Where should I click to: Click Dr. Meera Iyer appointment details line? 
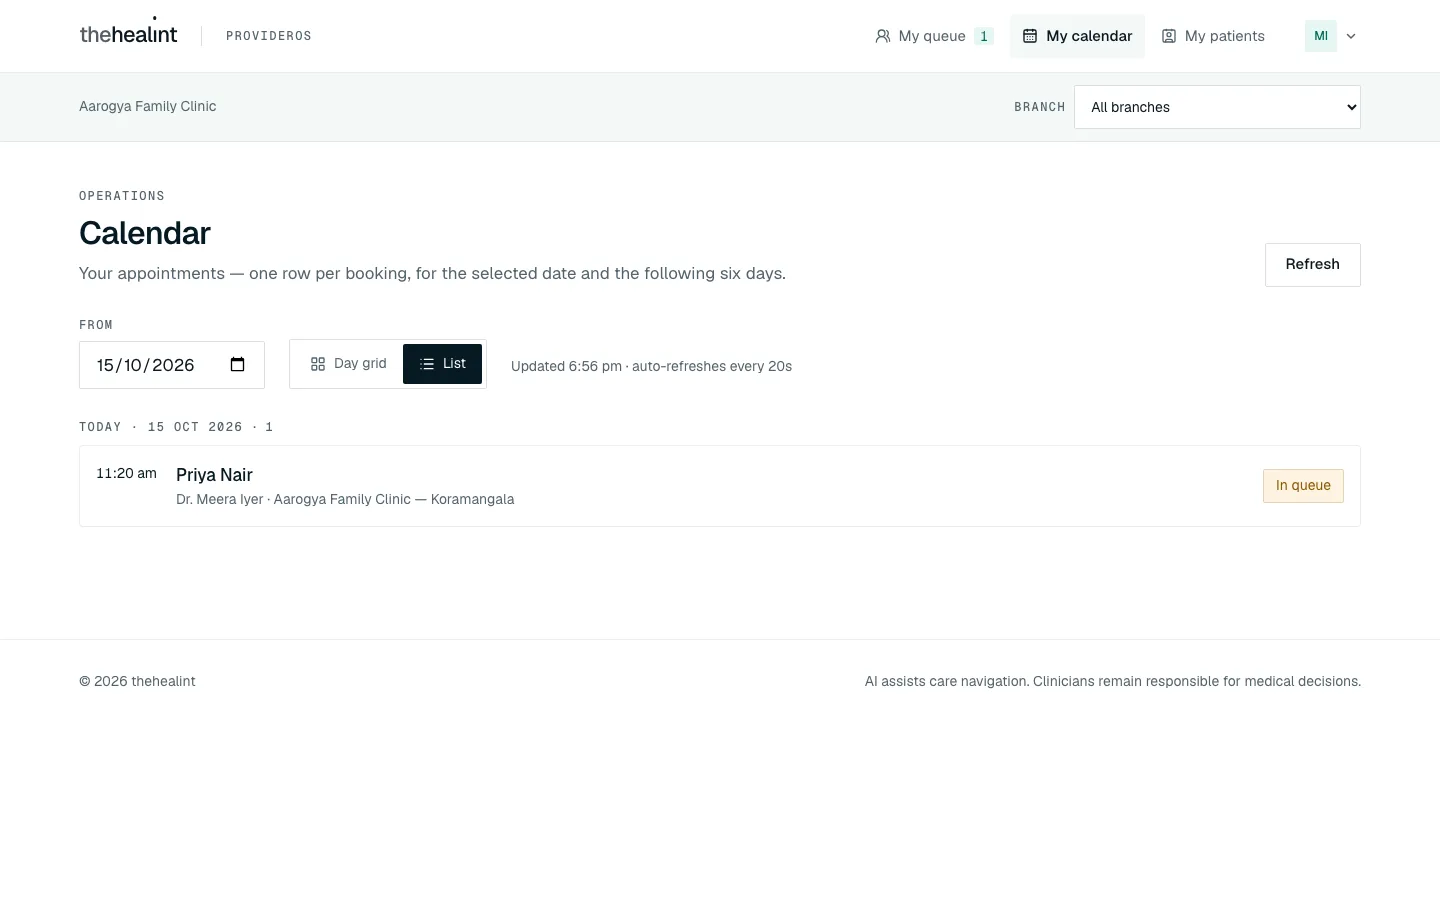345,499
